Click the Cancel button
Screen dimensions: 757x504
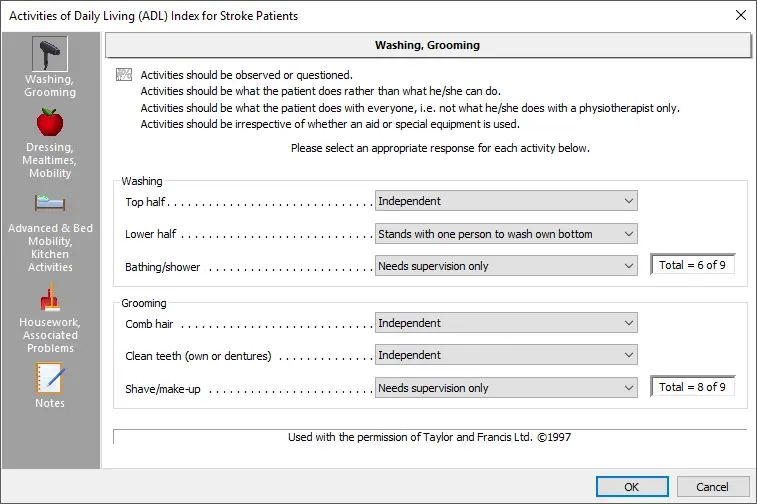point(713,487)
